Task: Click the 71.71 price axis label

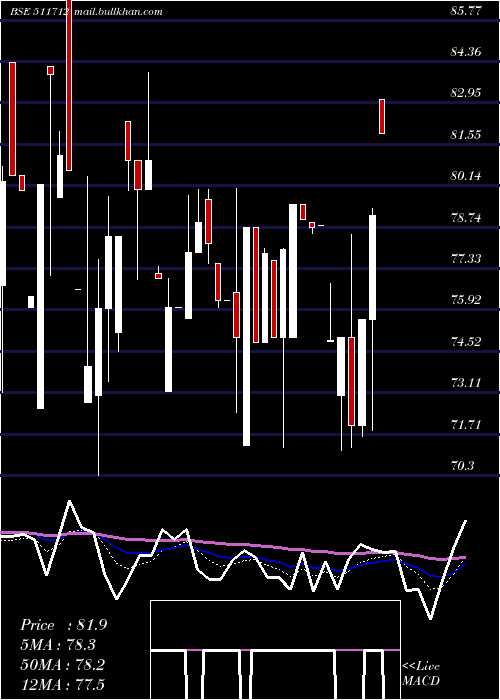Action: 466,425
